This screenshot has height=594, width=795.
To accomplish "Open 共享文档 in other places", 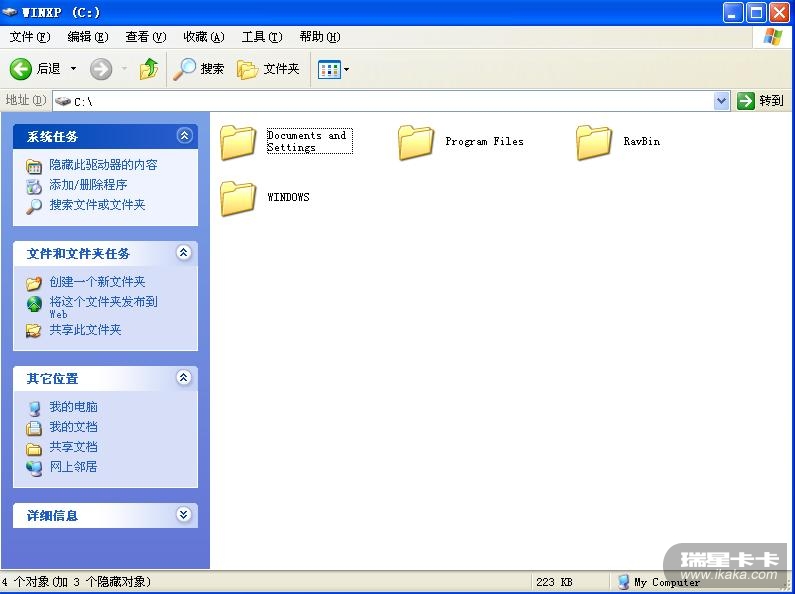I will click(x=73, y=447).
